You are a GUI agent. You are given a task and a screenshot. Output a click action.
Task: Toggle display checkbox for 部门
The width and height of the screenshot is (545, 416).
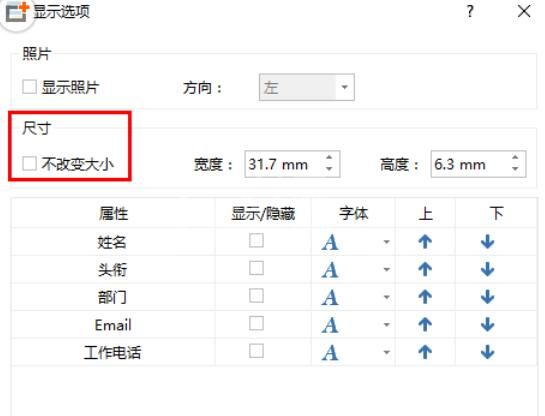(x=257, y=296)
